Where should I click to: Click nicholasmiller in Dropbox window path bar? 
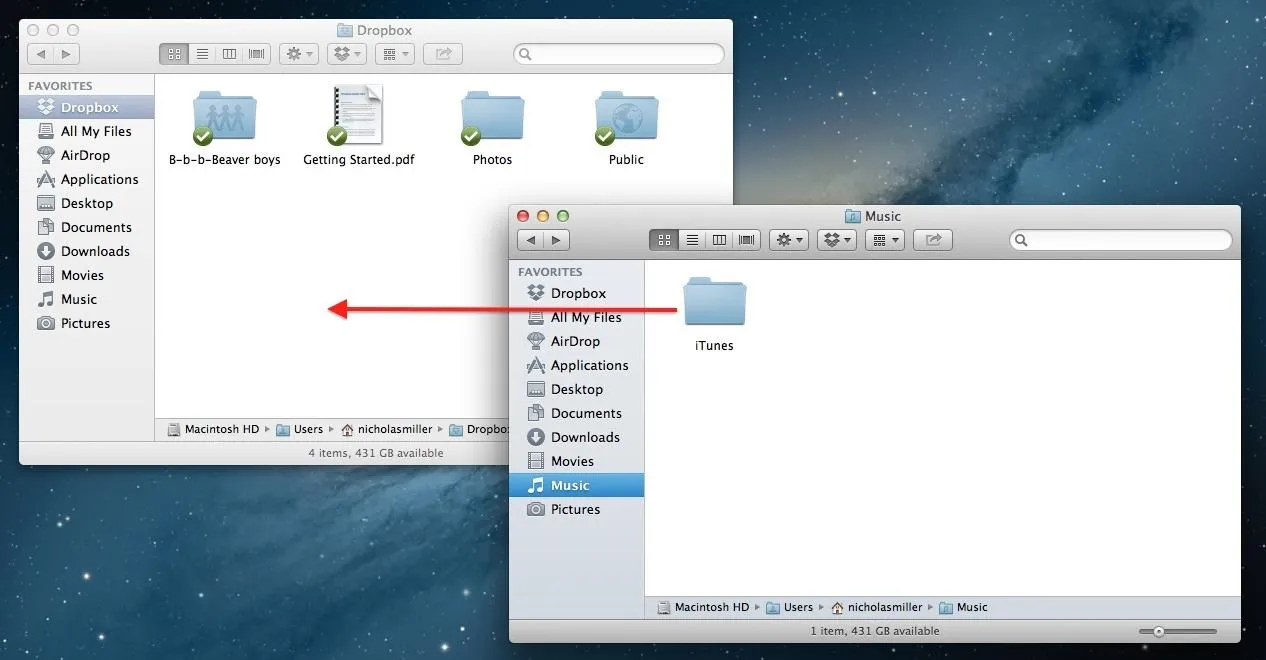(x=387, y=429)
